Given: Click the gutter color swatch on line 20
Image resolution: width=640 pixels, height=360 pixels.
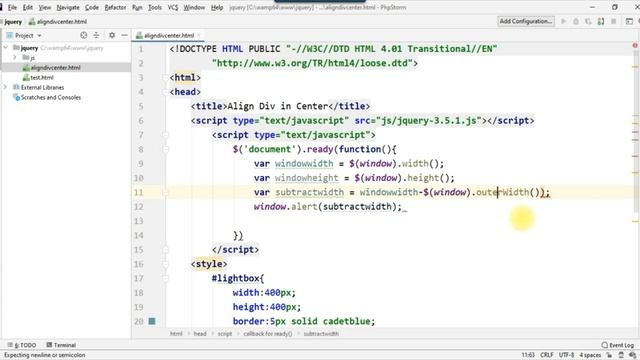Looking at the screenshot, I should click(152, 321).
